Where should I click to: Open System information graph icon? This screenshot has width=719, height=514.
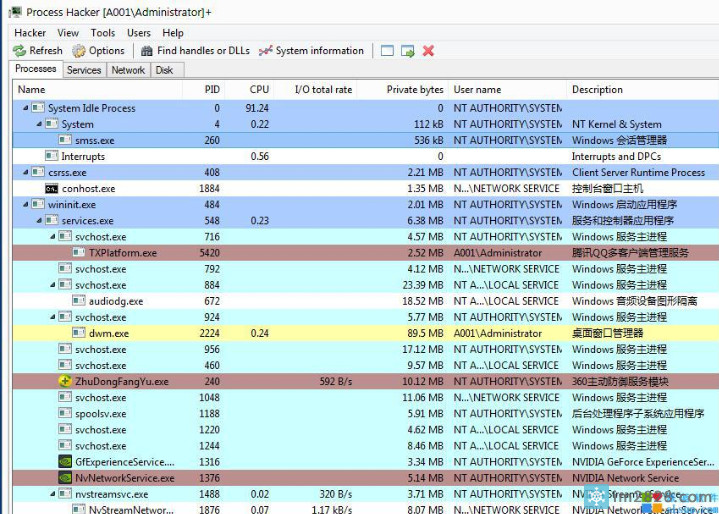pyautogui.click(x=265, y=51)
